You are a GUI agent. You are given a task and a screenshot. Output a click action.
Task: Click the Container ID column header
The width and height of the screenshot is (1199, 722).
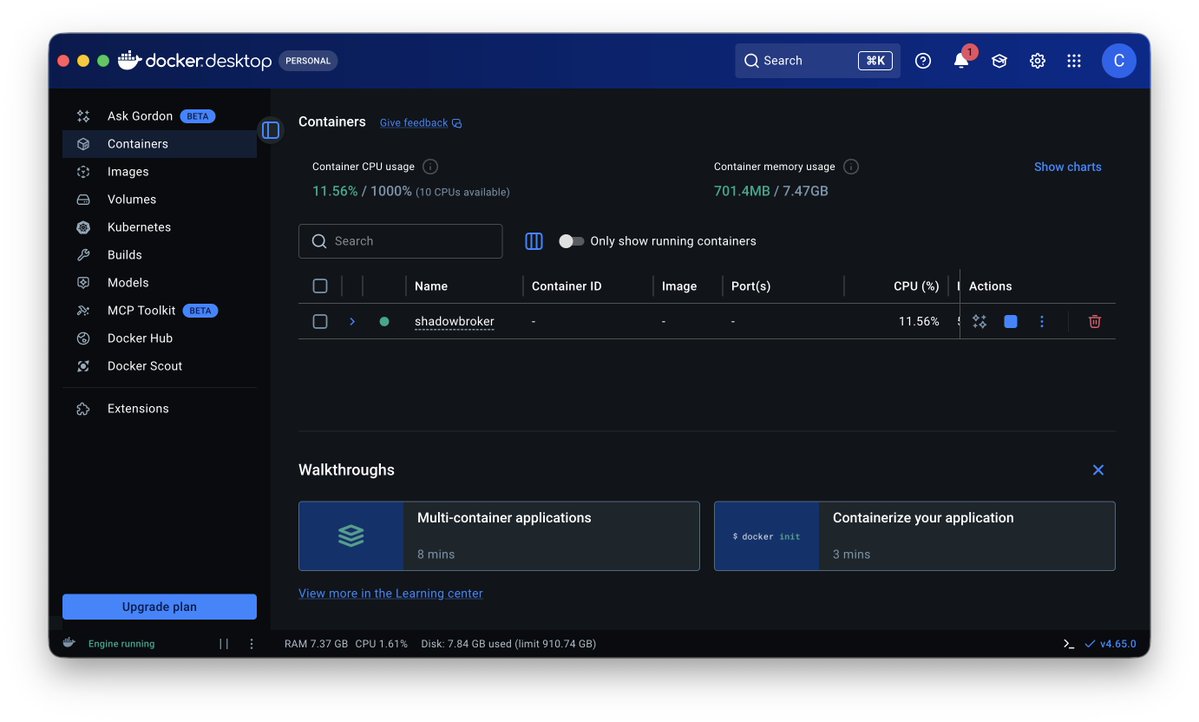point(567,286)
